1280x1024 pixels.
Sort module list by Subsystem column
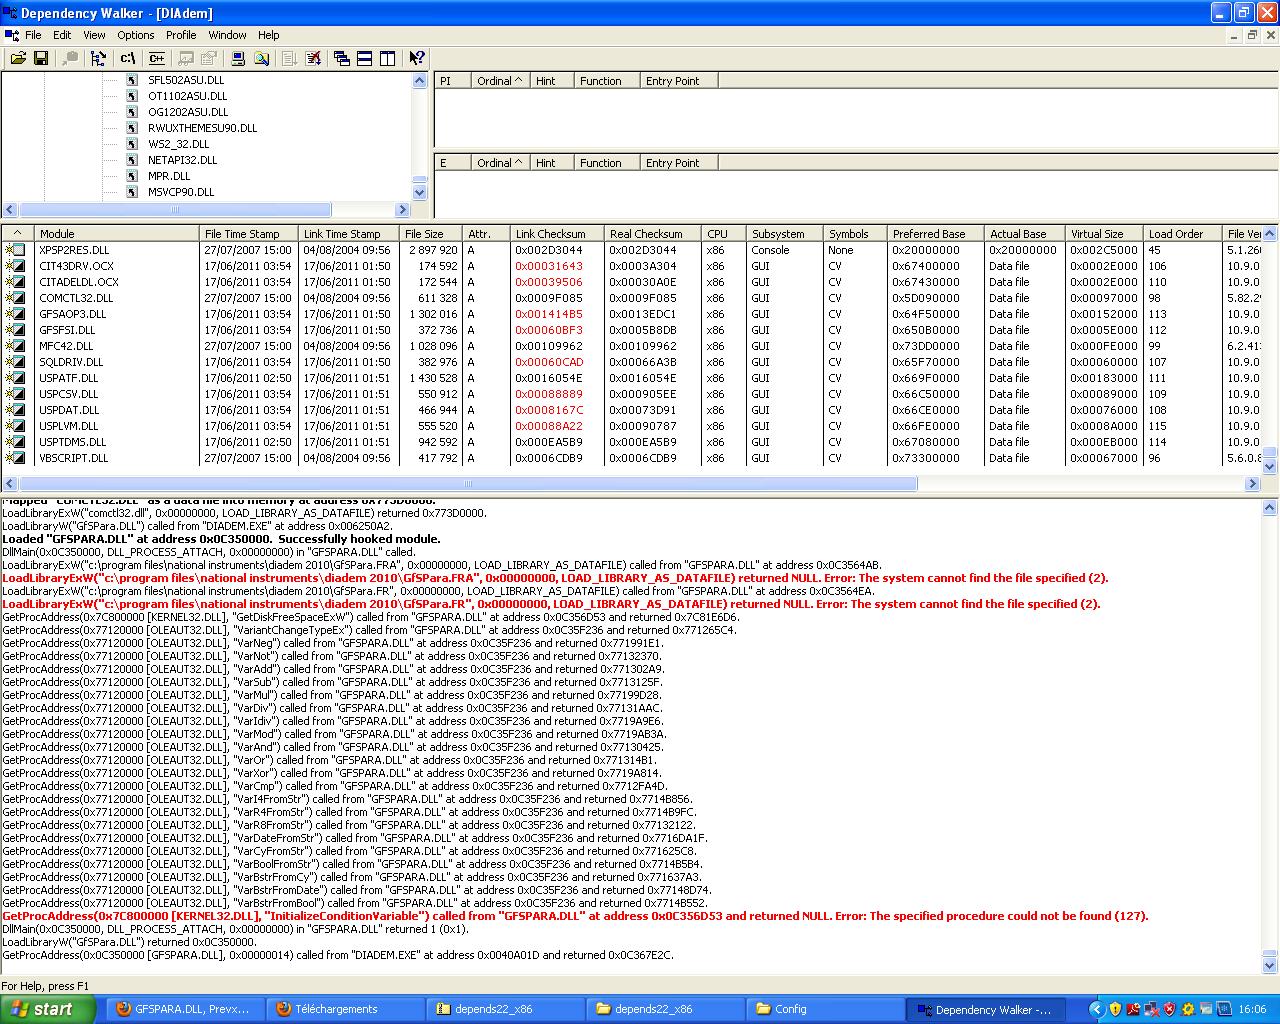[x=785, y=234]
